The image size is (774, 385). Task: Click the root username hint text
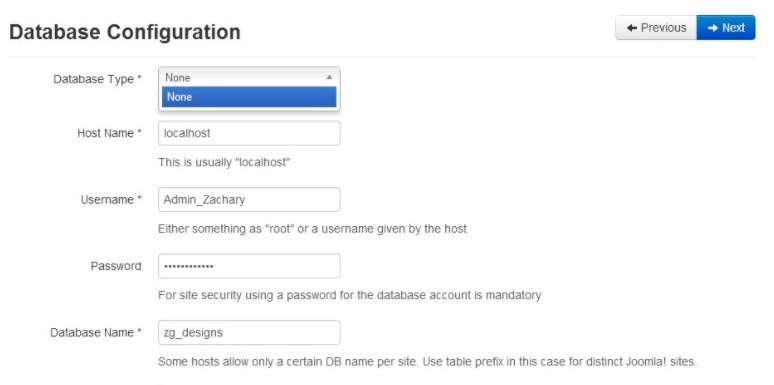tap(312, 229)
